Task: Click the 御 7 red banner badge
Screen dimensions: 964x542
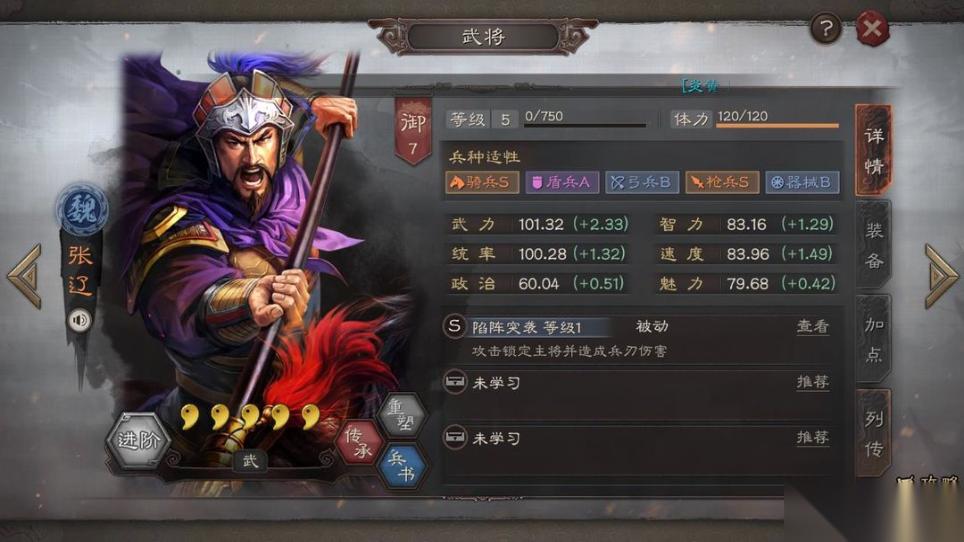Action: [x=413, y=130]
